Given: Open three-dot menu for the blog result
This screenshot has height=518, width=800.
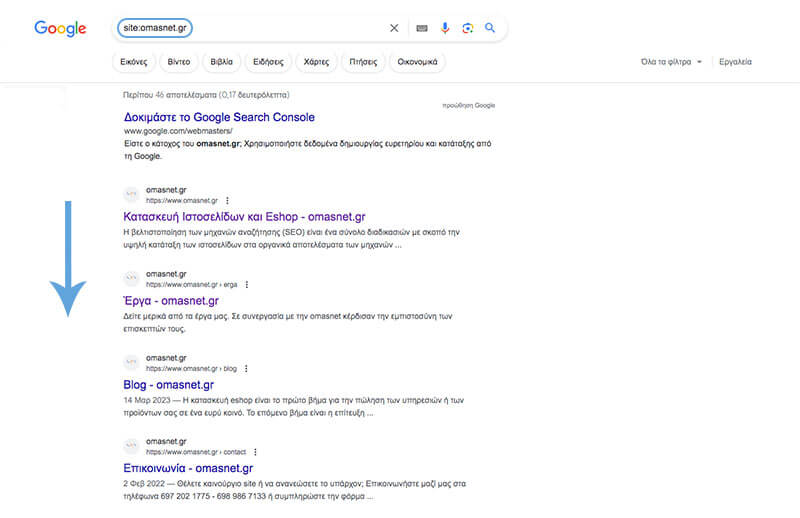Looking at the screenshot, I should 246,368.
